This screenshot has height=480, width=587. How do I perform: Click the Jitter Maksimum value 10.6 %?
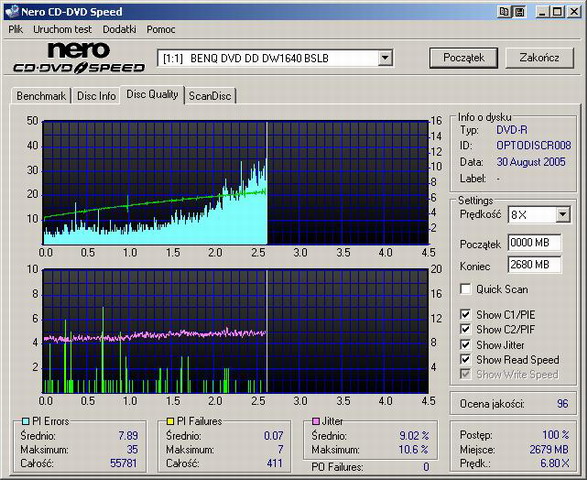(x=413, y=449)
